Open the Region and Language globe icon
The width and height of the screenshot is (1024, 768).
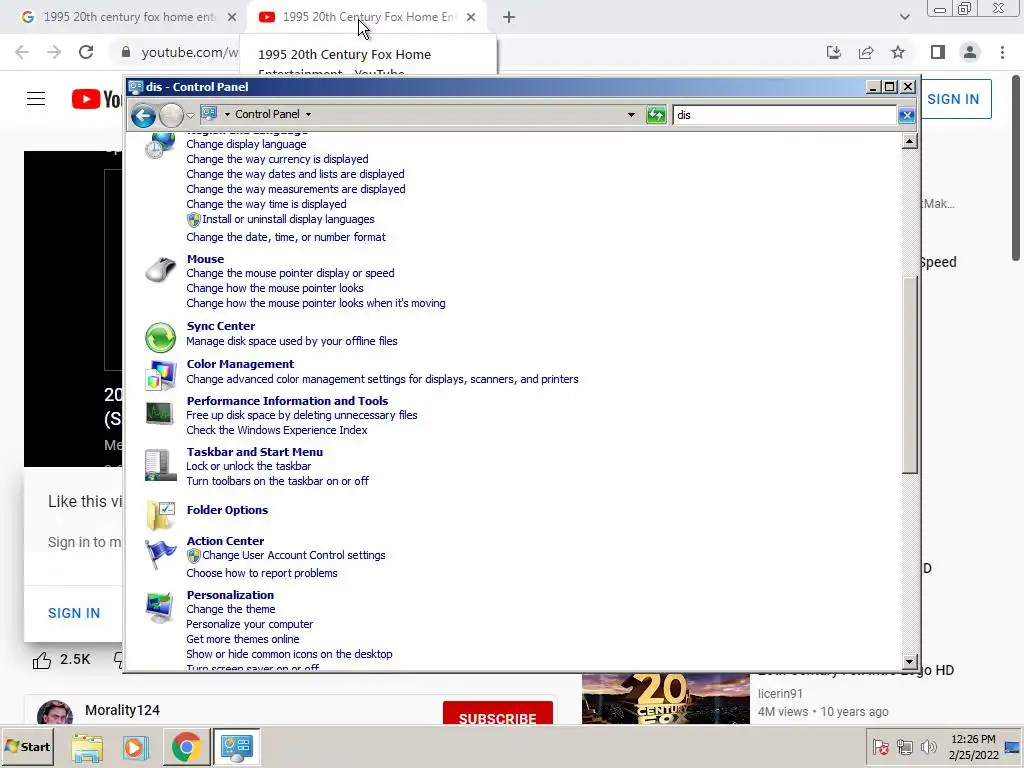point(160,145)
